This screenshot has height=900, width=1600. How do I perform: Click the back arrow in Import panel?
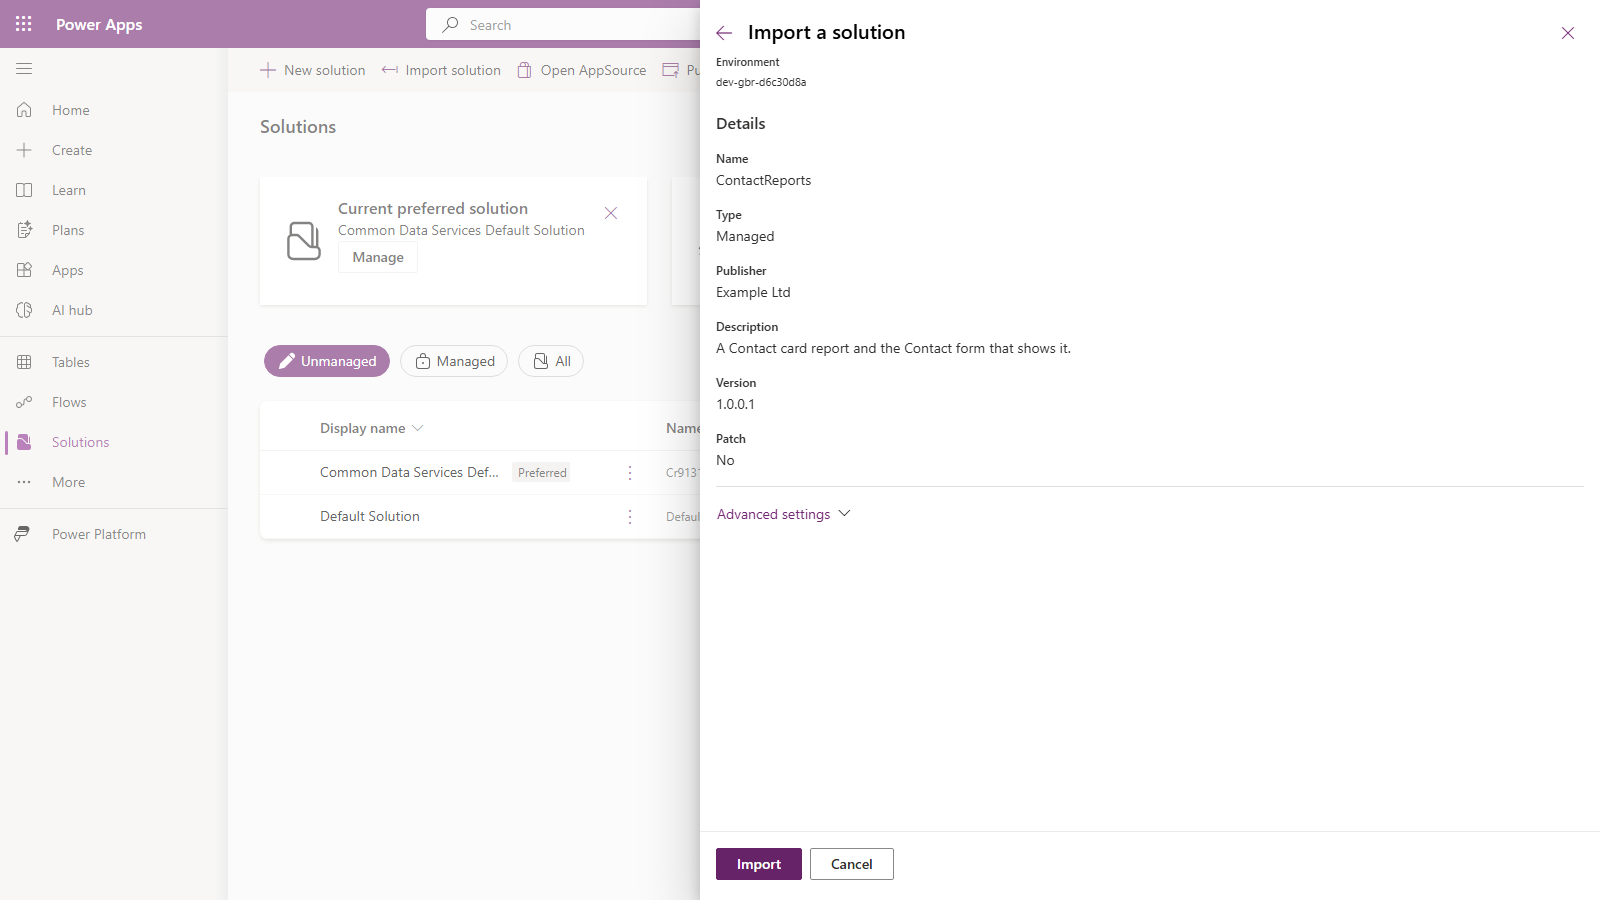point(724,33)
